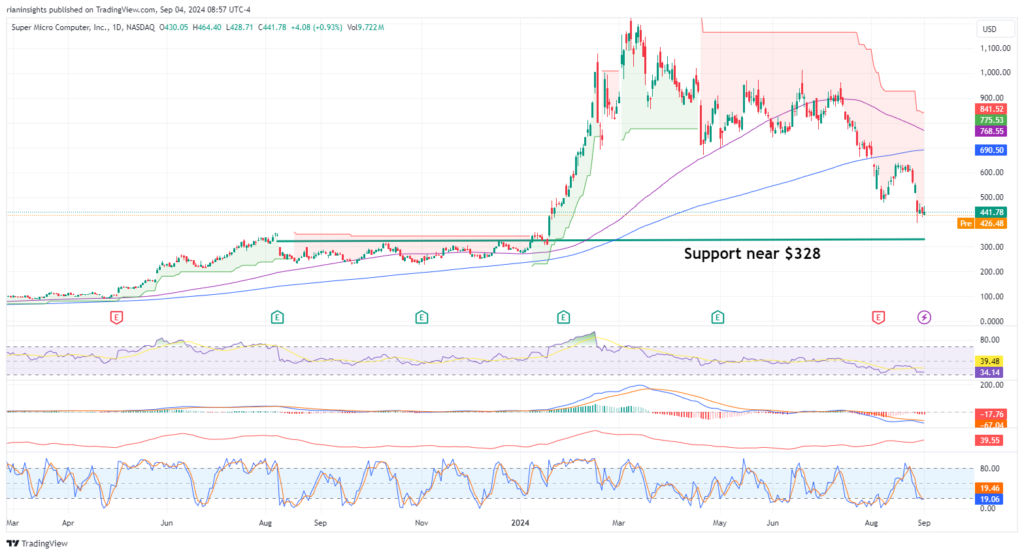The width and height of the screenshot is (1024, 555).
Task: Click the Super Micro Computer, Inc. symbol title
Action: coord(83,27)
